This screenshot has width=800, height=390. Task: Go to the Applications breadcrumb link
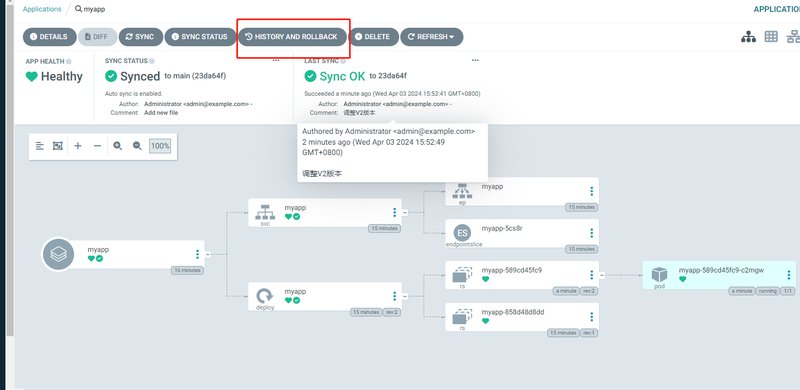click(x=42, y=9)
